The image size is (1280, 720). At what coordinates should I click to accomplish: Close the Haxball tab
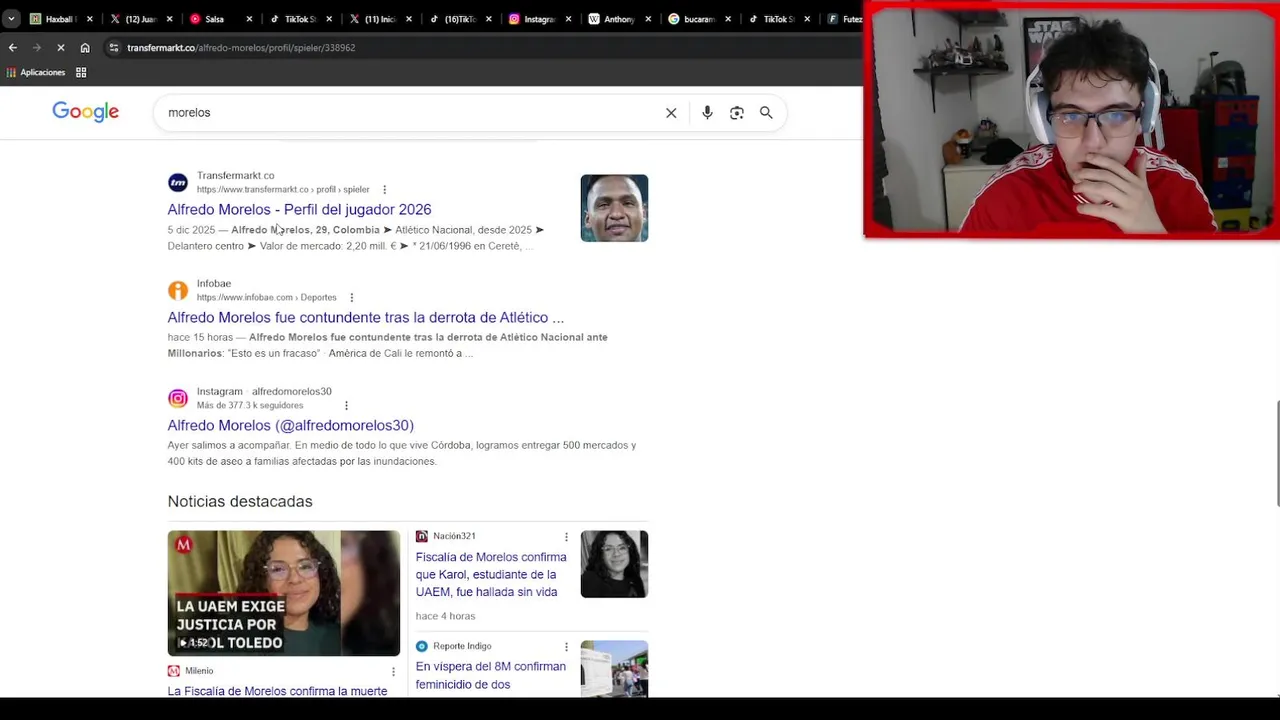(90, 19)
